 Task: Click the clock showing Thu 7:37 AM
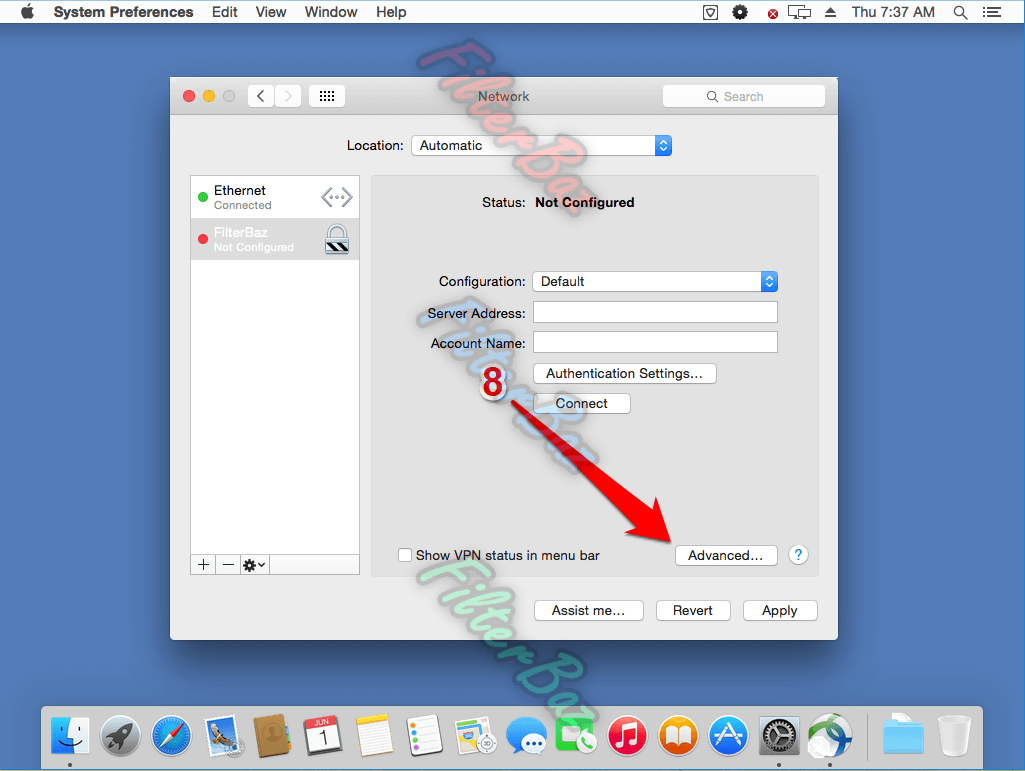coord(893,12)
